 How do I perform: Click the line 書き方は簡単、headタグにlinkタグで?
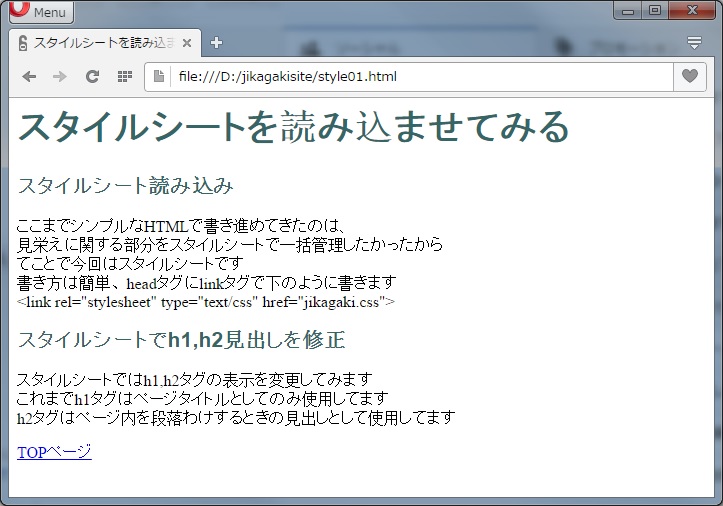click(x=207, y=282)
